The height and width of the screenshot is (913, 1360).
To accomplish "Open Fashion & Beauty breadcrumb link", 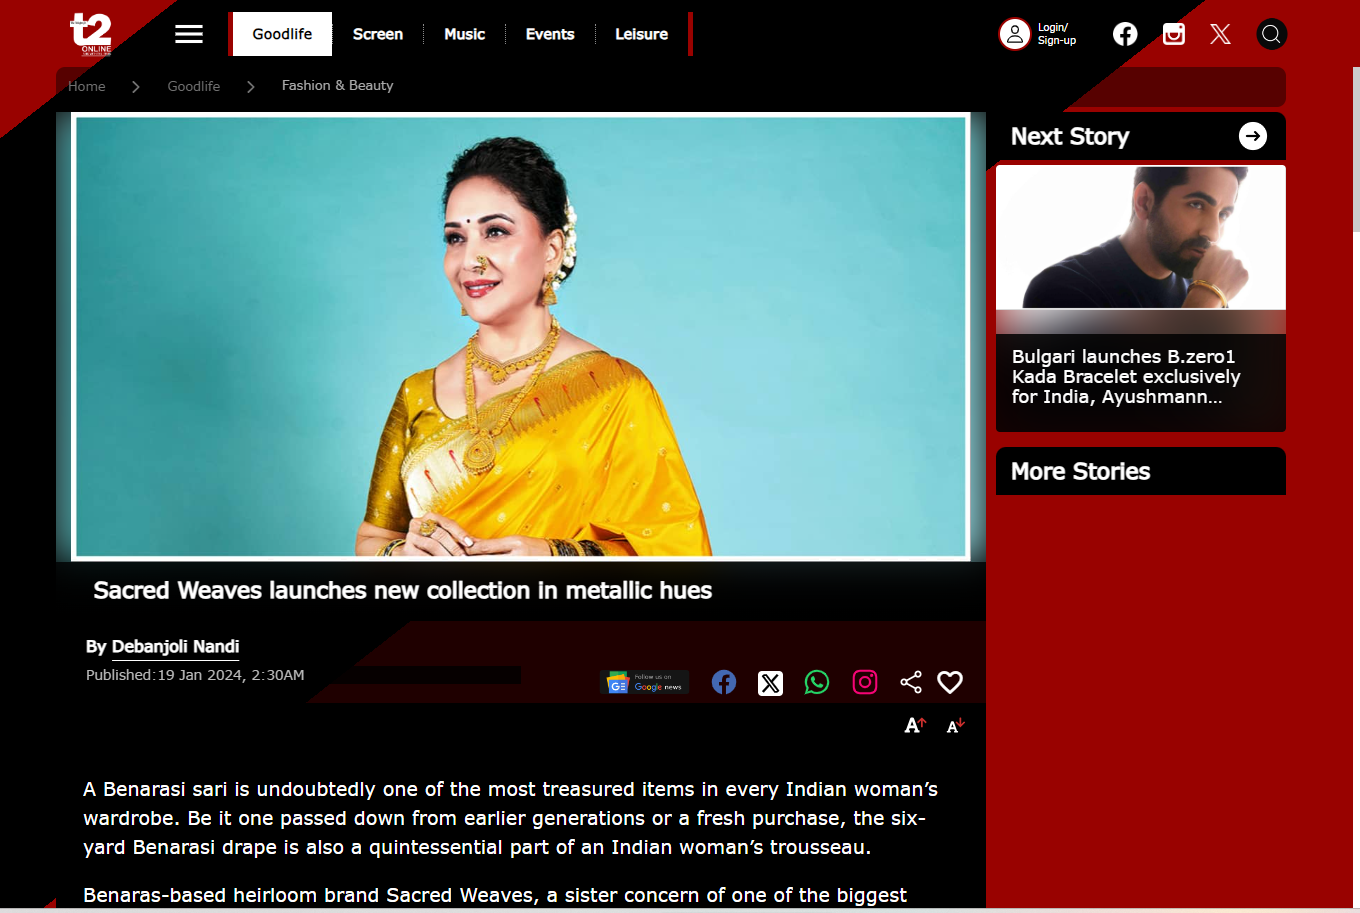I will pos(337,86).
